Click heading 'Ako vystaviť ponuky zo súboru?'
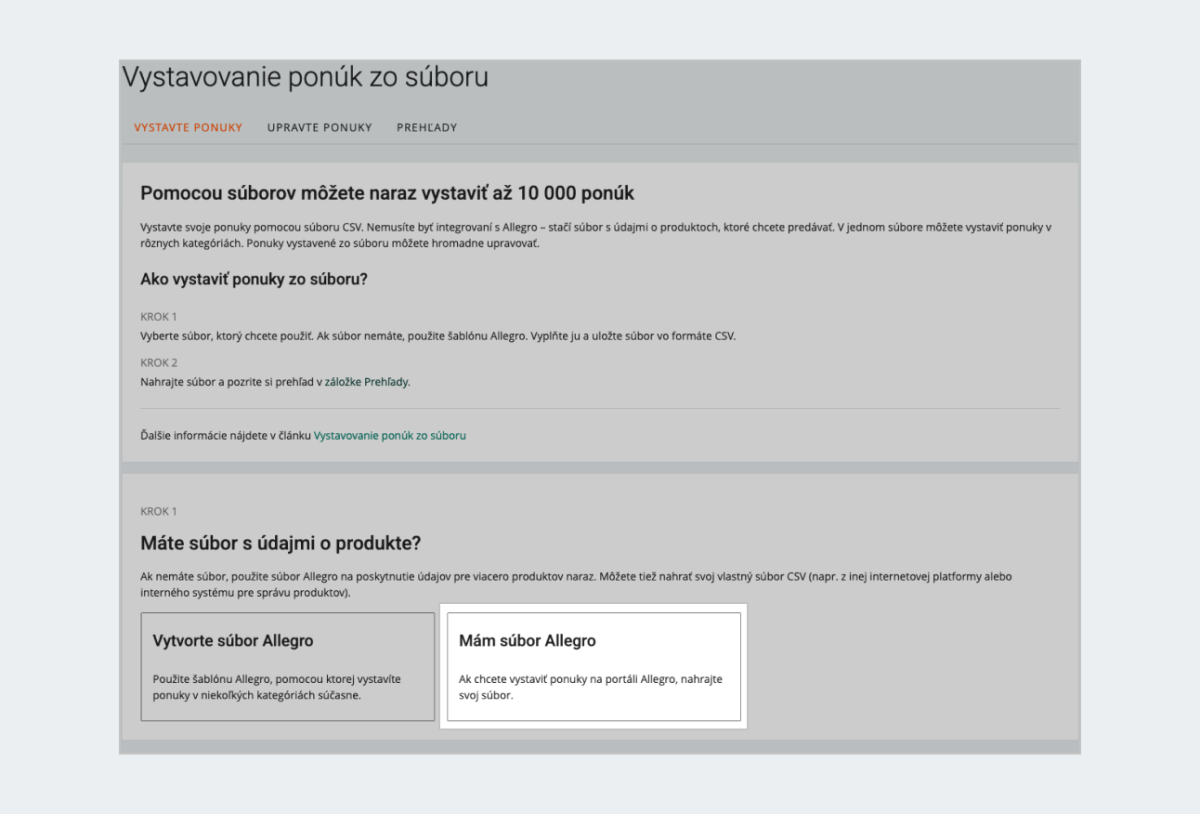Screen dimensions: 1200x814 tap(254, 279)
